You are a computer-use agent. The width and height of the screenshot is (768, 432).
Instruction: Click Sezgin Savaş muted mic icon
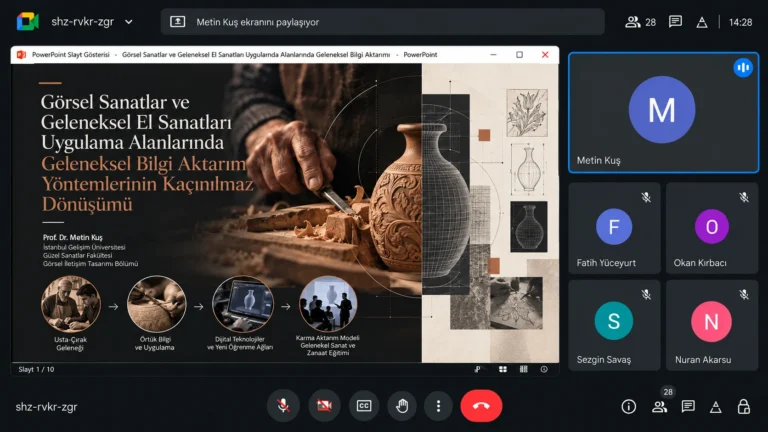646,294
